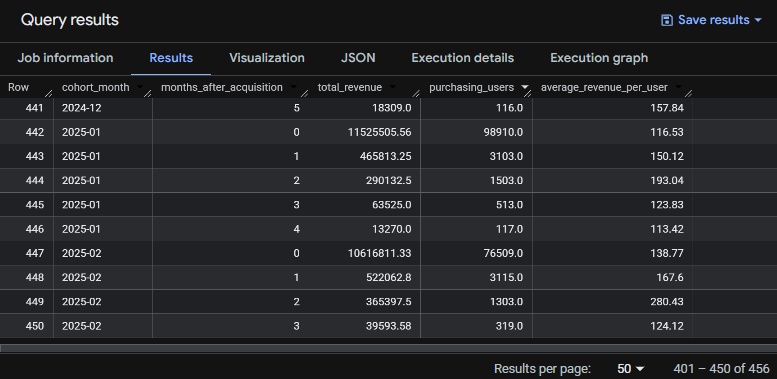Select the 2024-12 cohort cell in row 441
Image resolution: width=777 pixels, height=379 pixels.
pos(82,108)
